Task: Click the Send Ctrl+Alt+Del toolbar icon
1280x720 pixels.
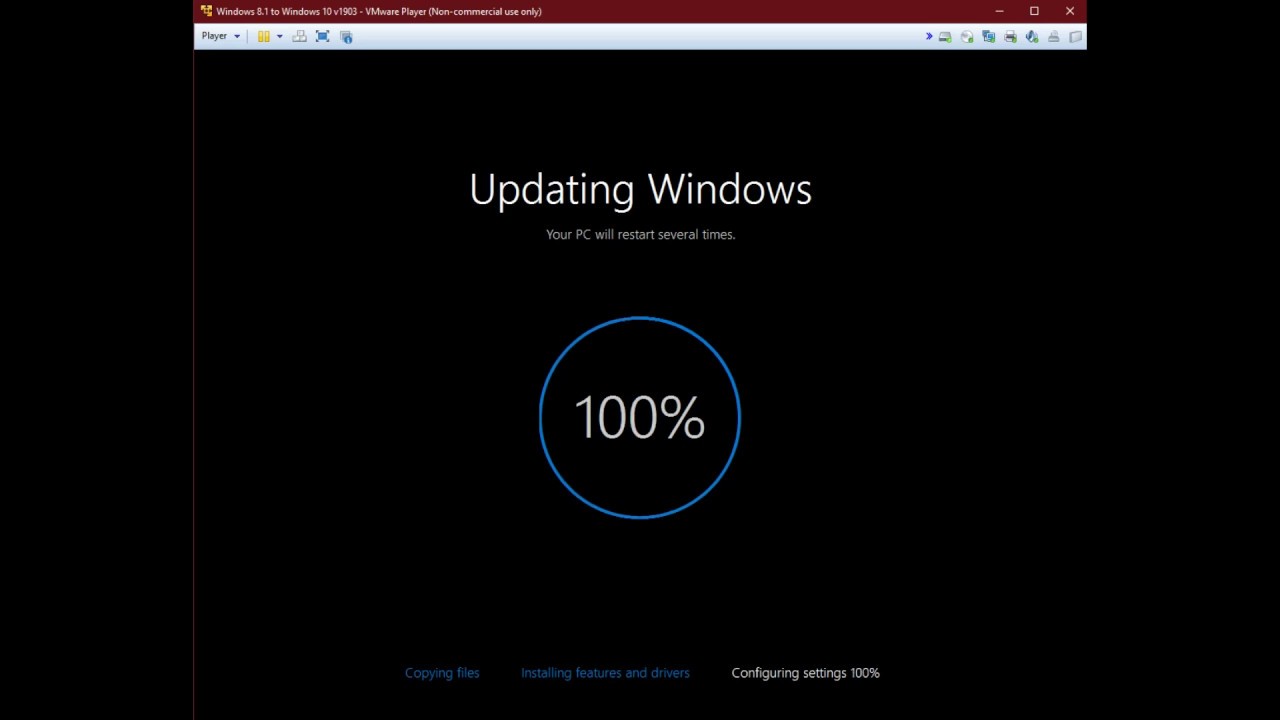Action: [x=299, y=36]
